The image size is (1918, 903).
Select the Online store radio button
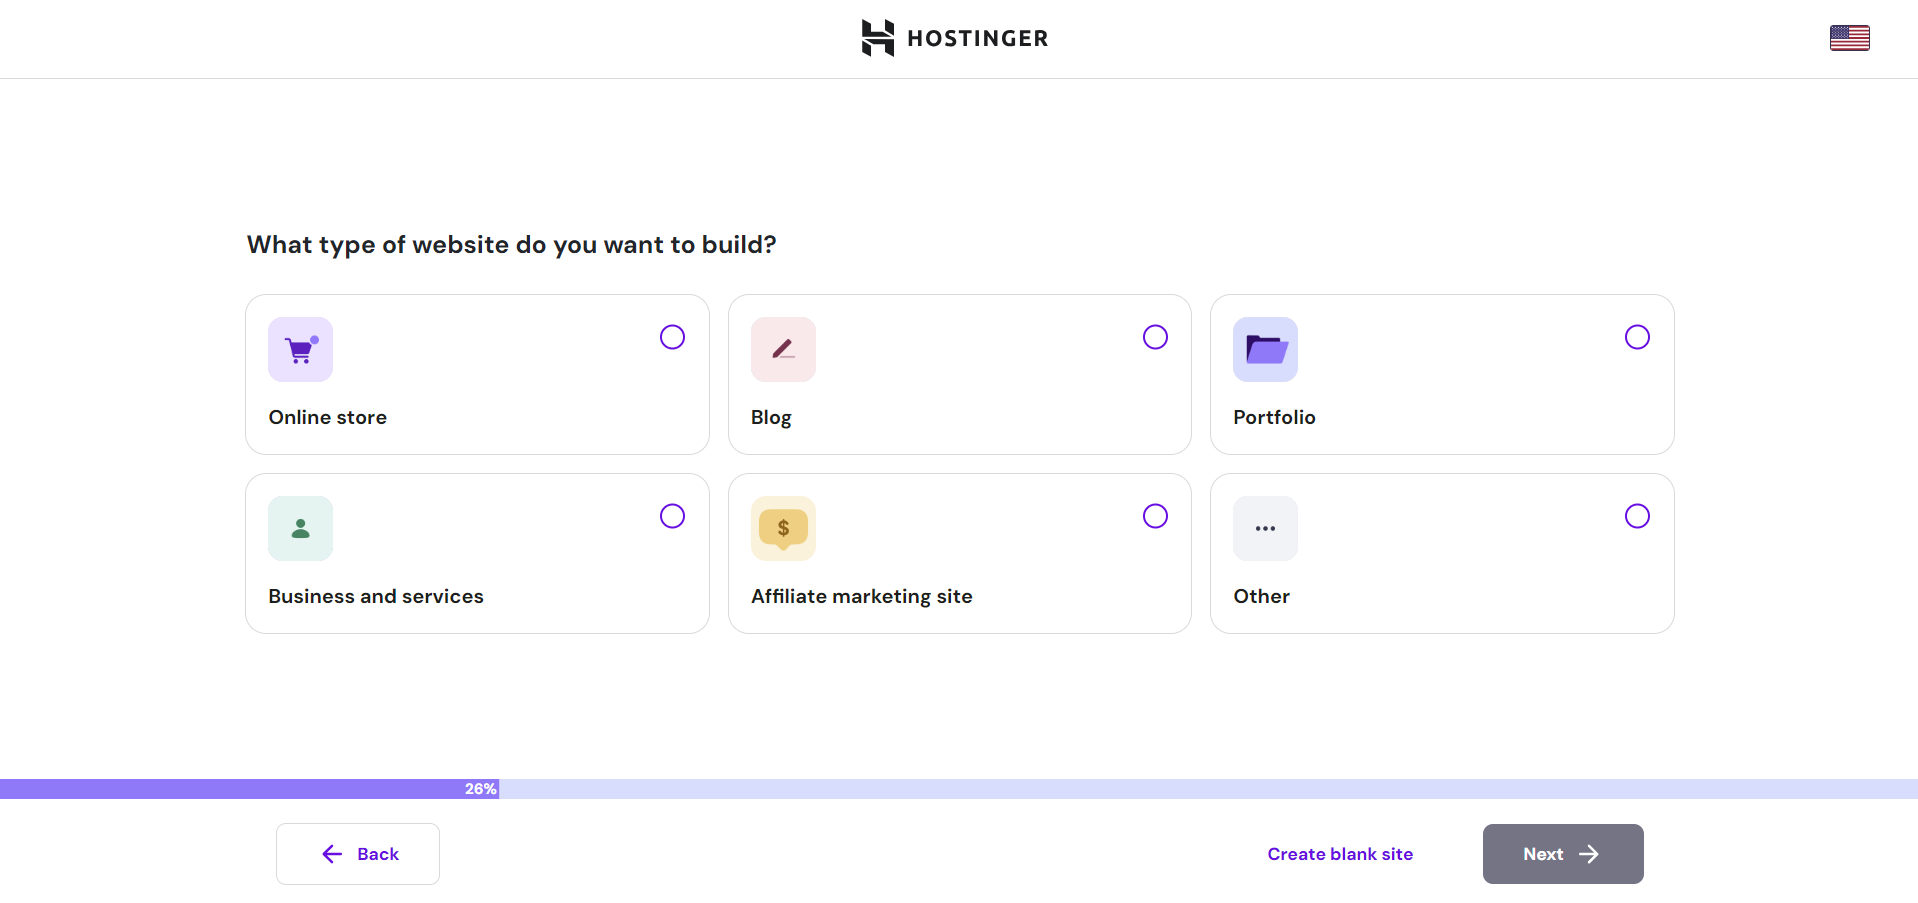(672, 337)
